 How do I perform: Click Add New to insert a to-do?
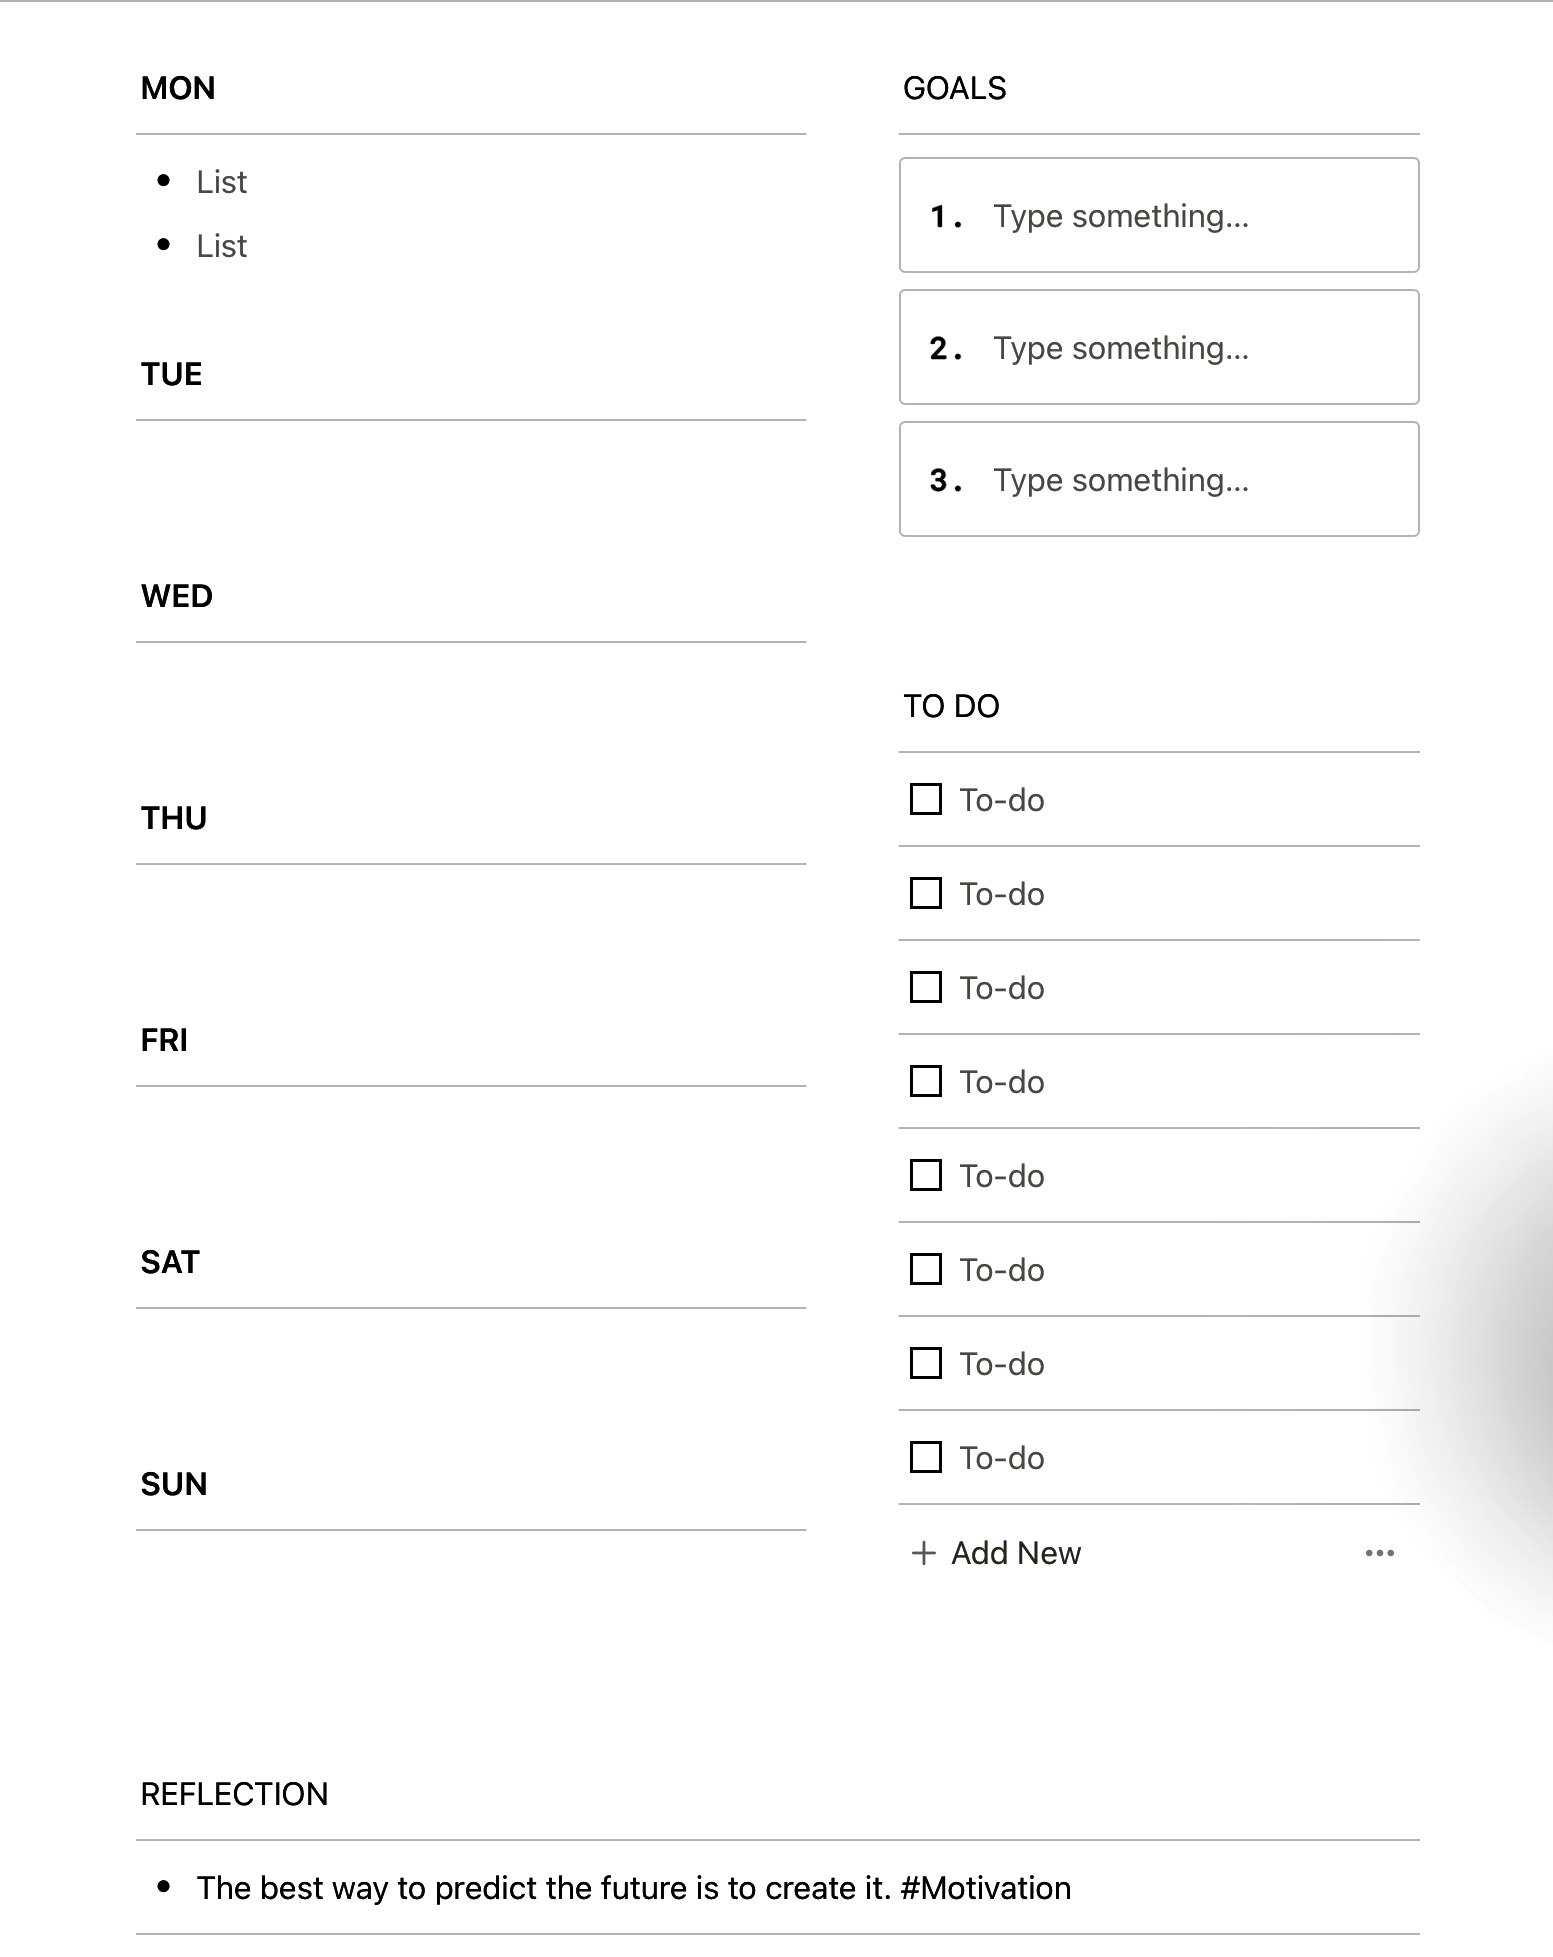(x=1014, y=1553)
